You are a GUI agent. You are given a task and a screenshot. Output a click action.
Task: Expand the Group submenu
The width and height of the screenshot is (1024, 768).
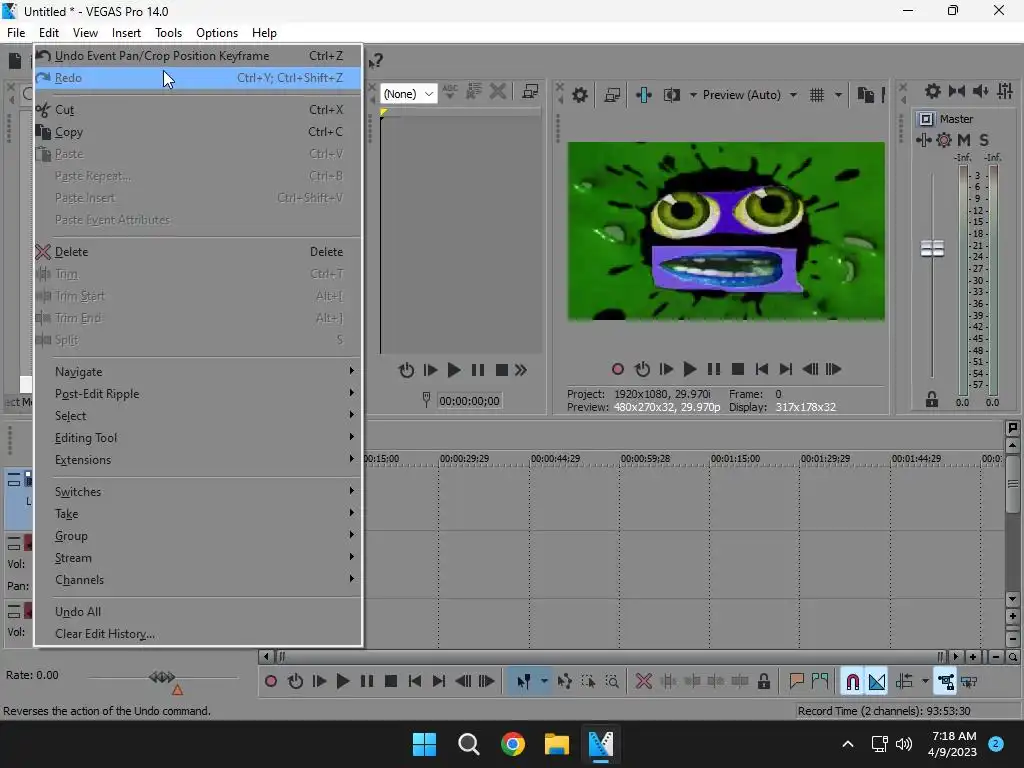tap(197, 536)
